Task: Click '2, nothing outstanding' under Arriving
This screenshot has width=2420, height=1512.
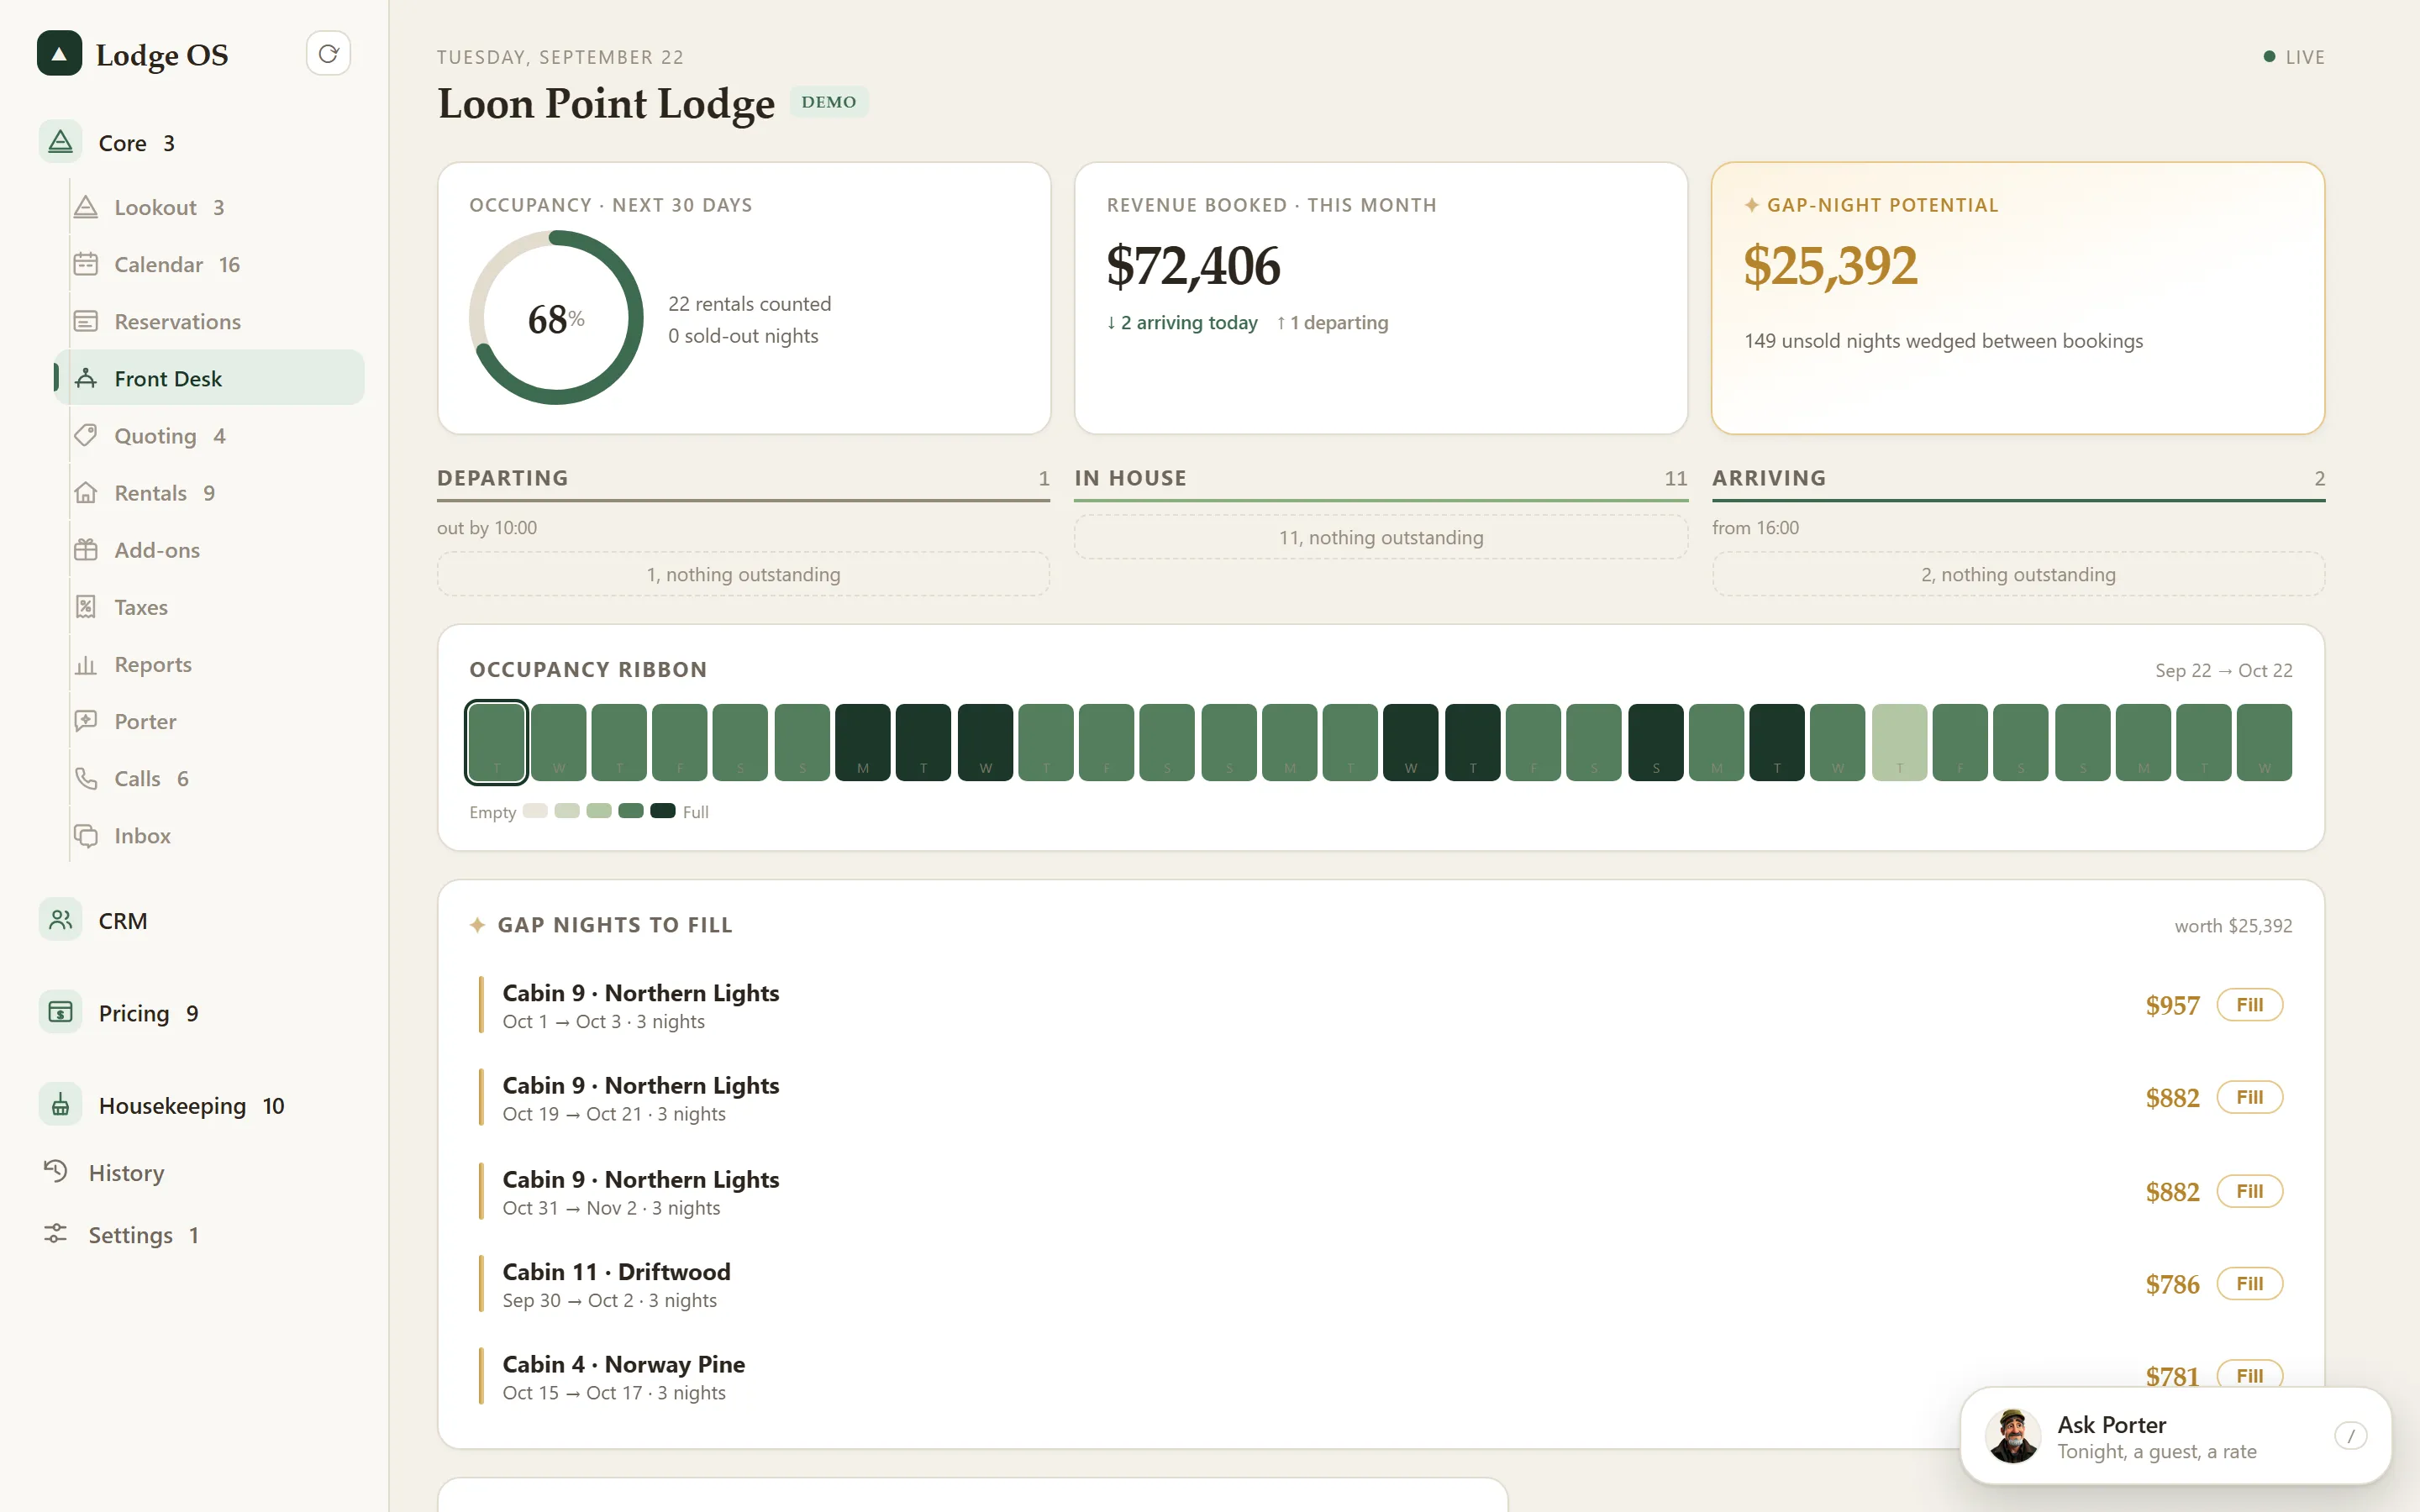Action: coord(2018,574)
